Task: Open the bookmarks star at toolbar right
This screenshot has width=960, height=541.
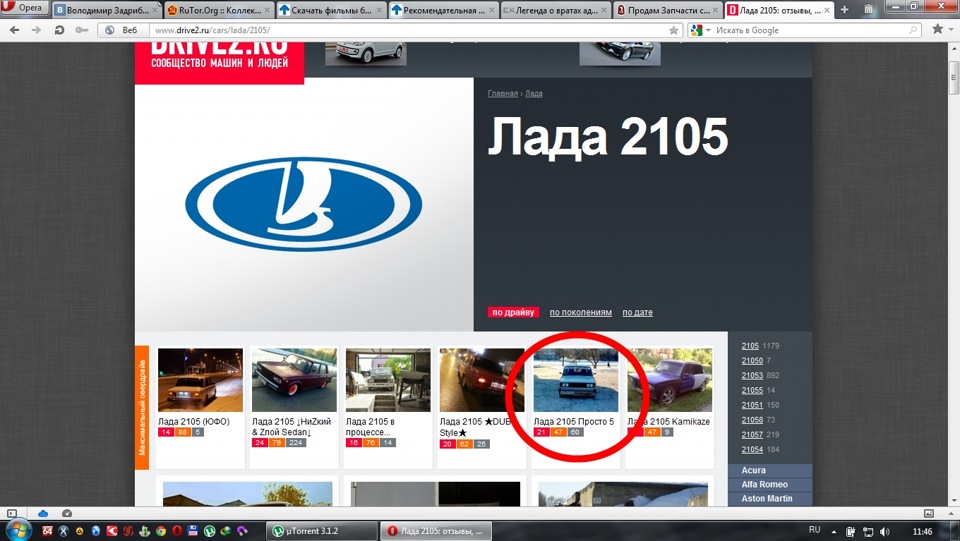Action: (937, 29)
